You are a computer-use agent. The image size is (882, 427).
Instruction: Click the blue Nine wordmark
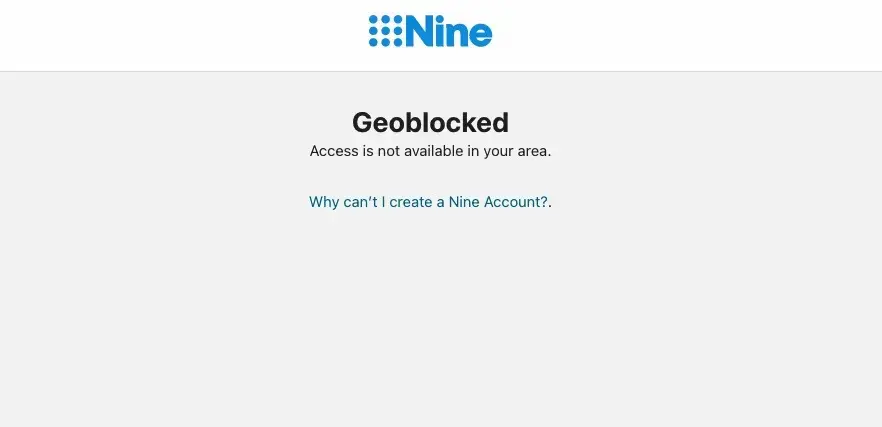pyautogui.click(x=448, y=32)
